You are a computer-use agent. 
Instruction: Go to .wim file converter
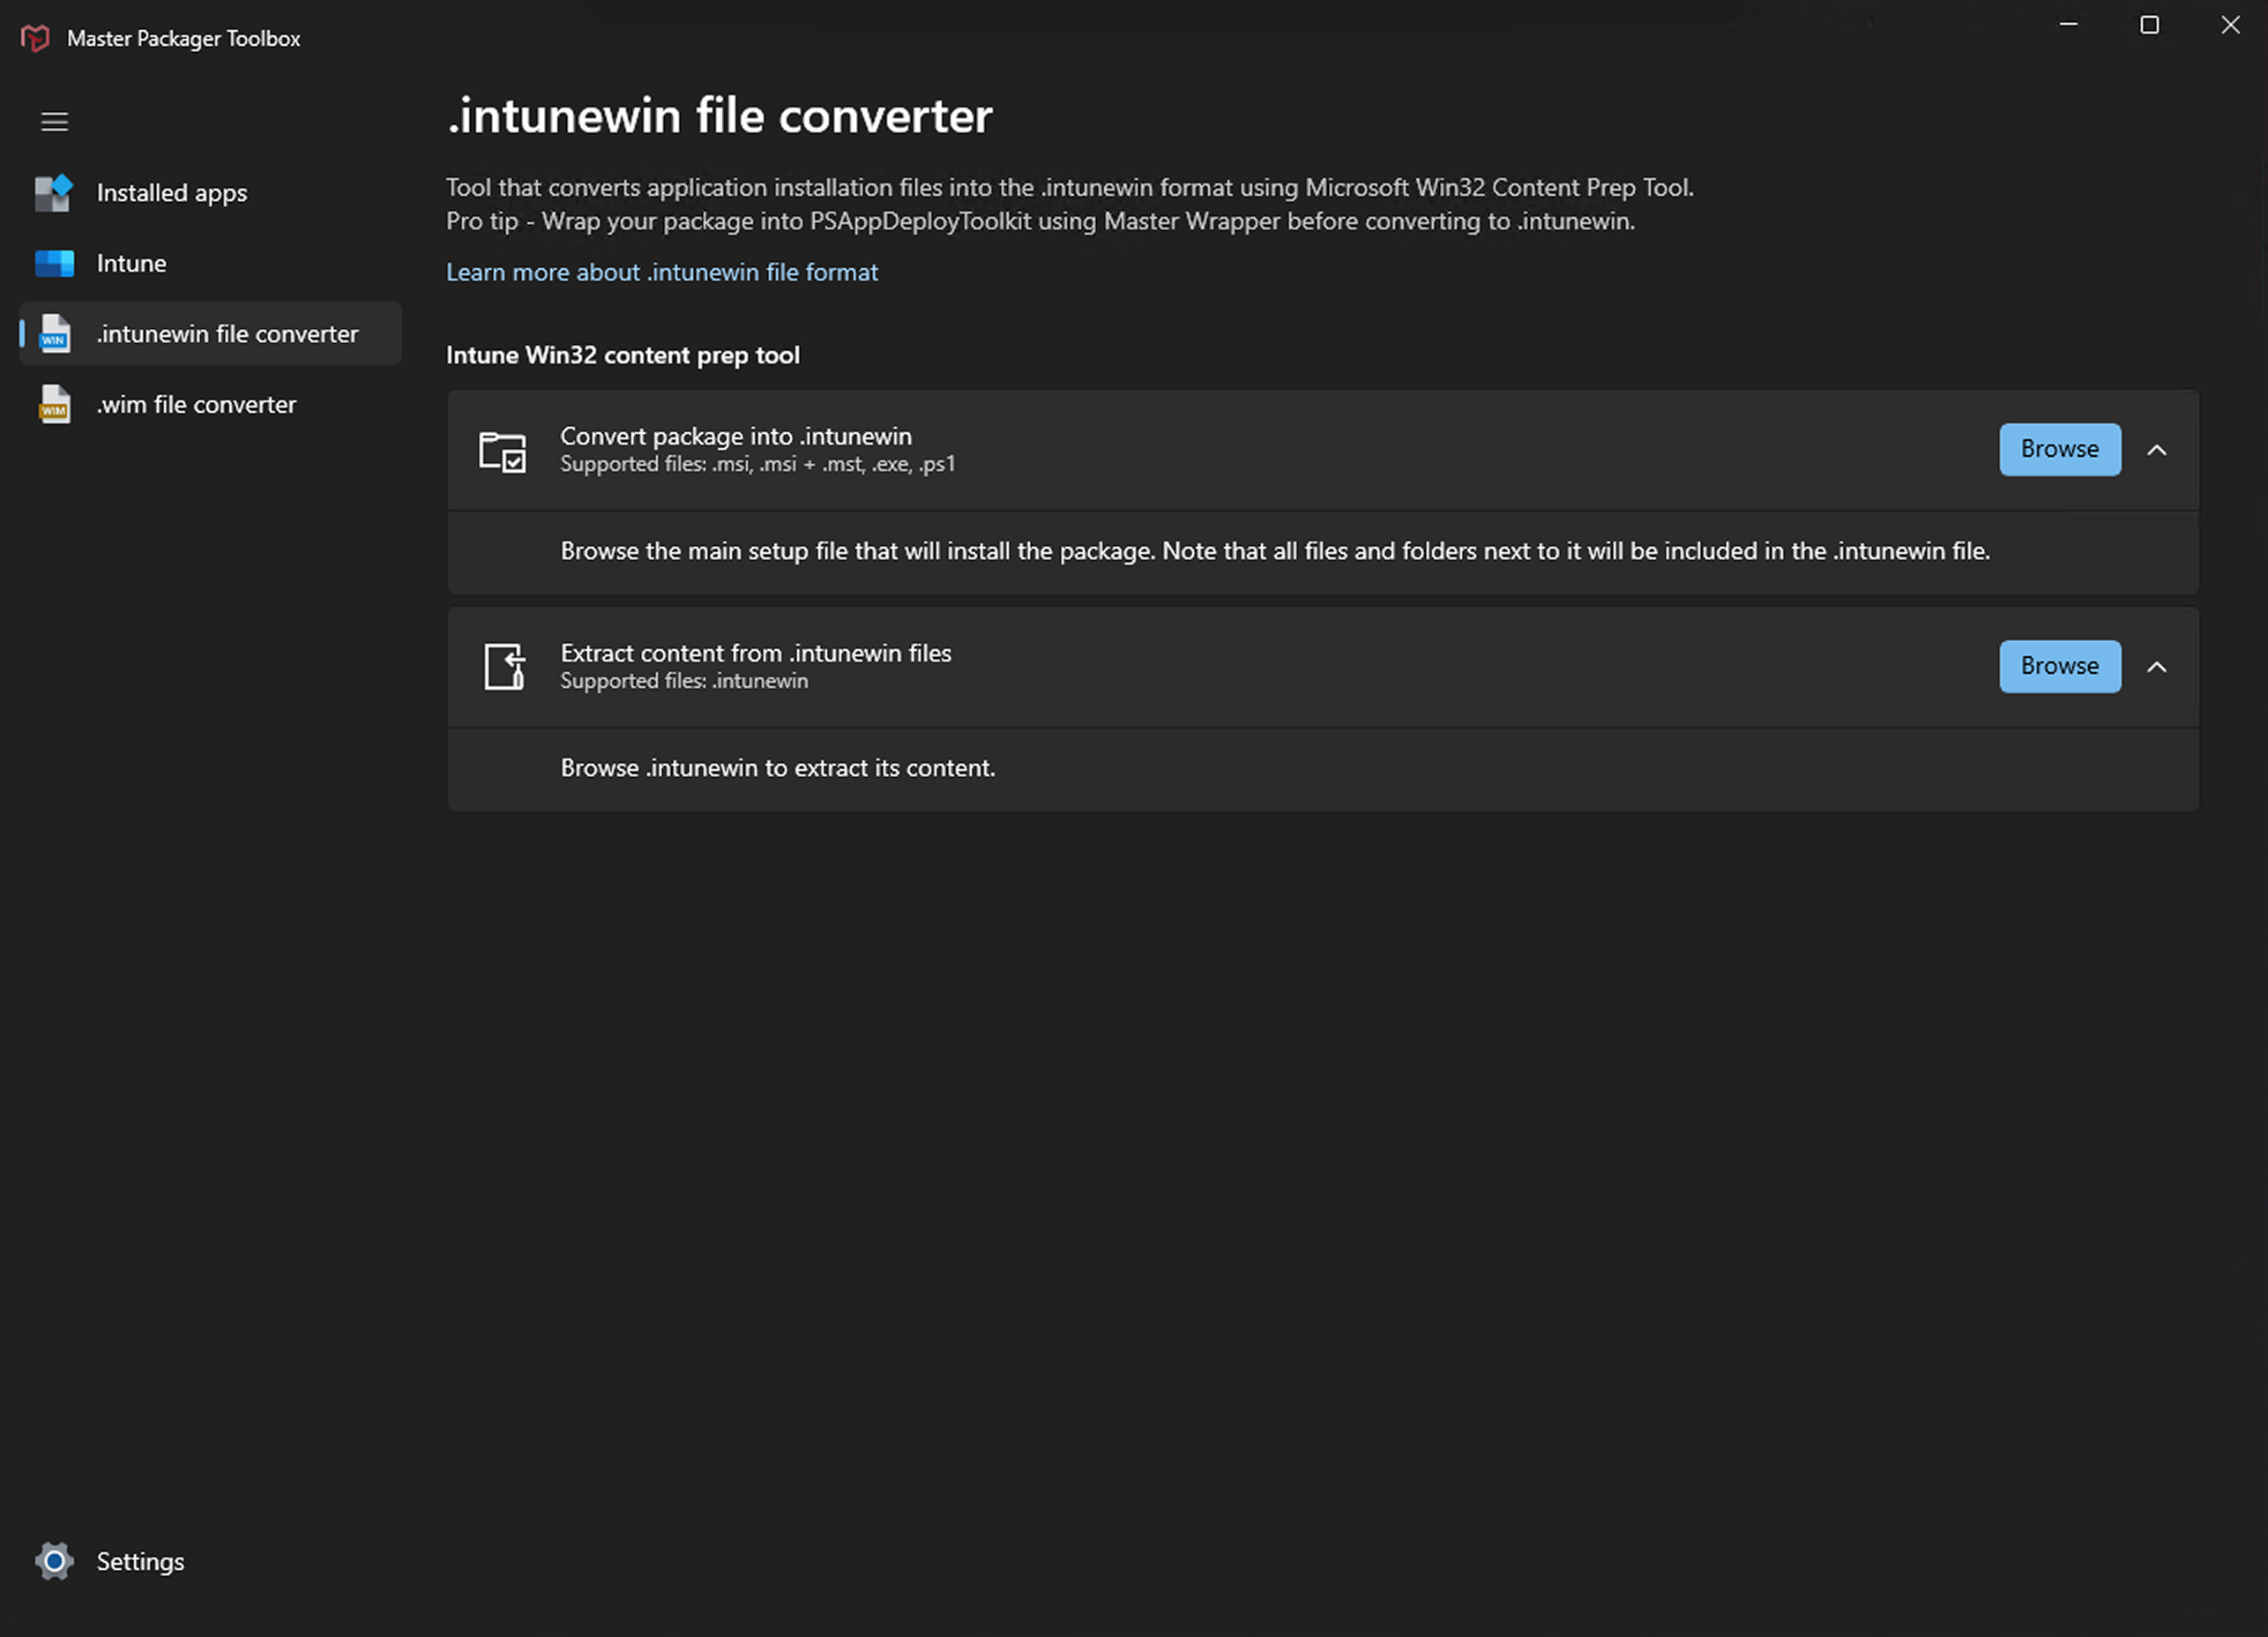coord(196,405)
